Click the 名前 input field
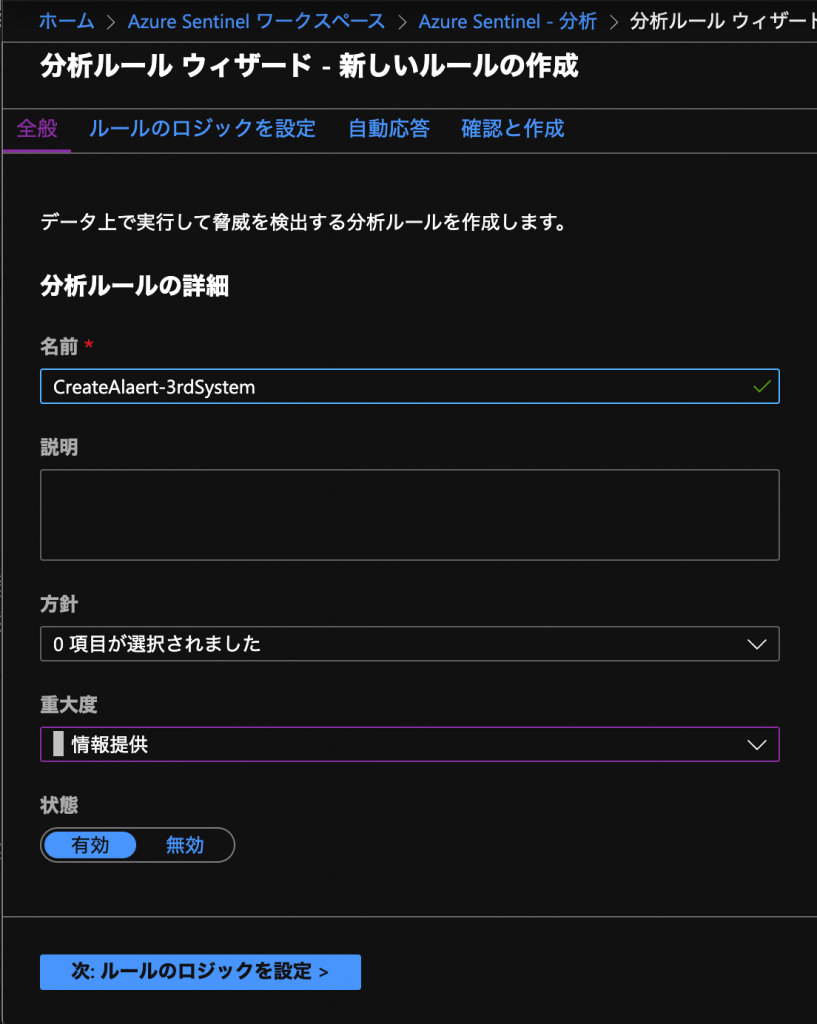Image resolution: width=817 pixels, height=1024 pixels. click(409, 387)
